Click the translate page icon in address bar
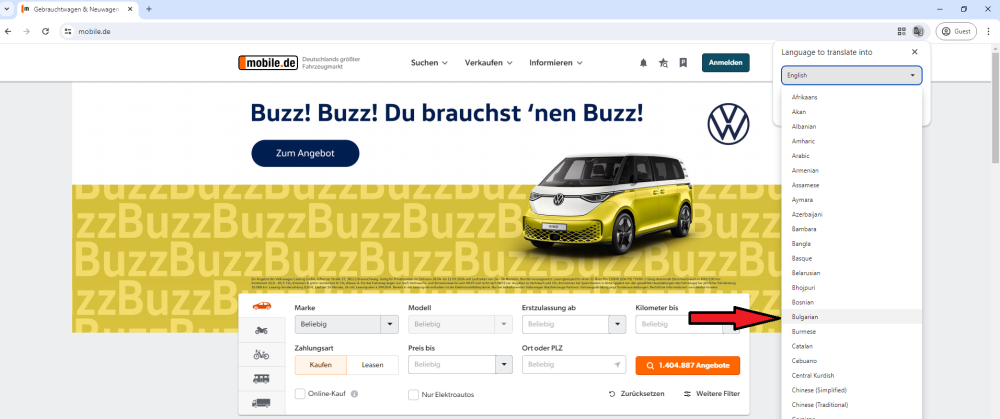The height and width of the screenshot is (419, 1000). [x=918, y=31]
